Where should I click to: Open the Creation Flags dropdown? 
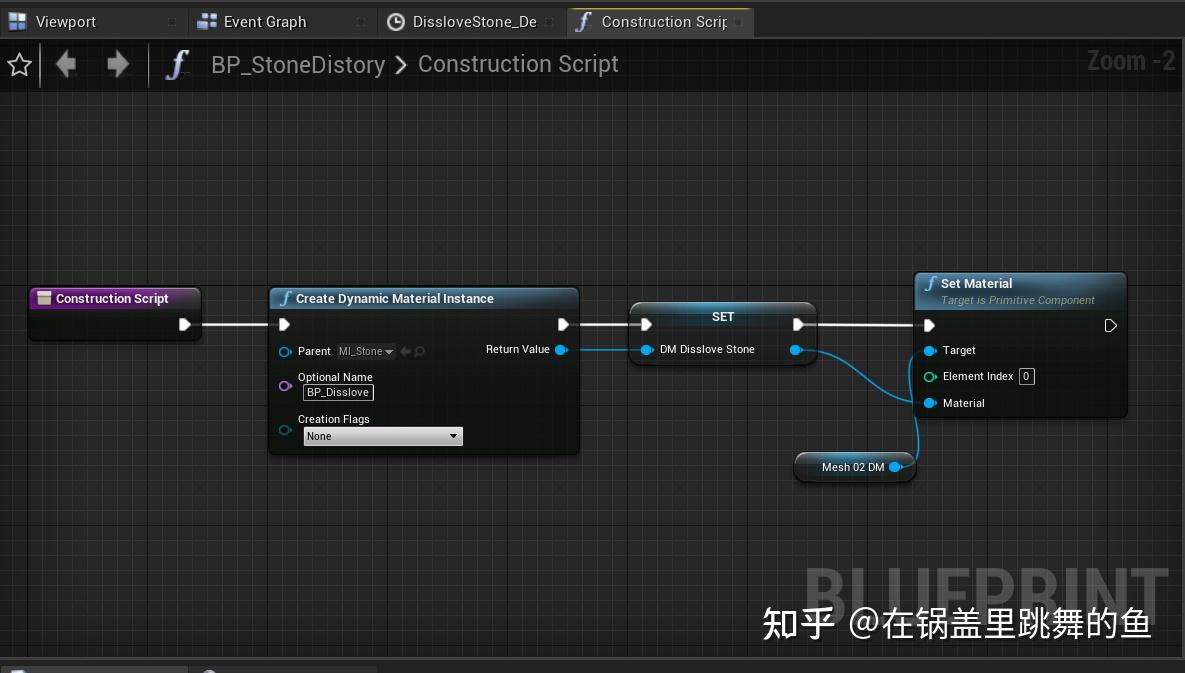[383, 436]
